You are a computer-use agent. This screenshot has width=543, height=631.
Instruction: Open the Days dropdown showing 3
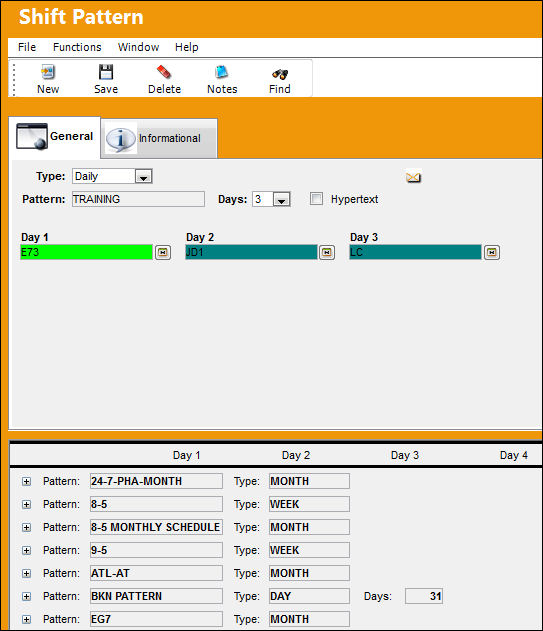coord(281,199)
